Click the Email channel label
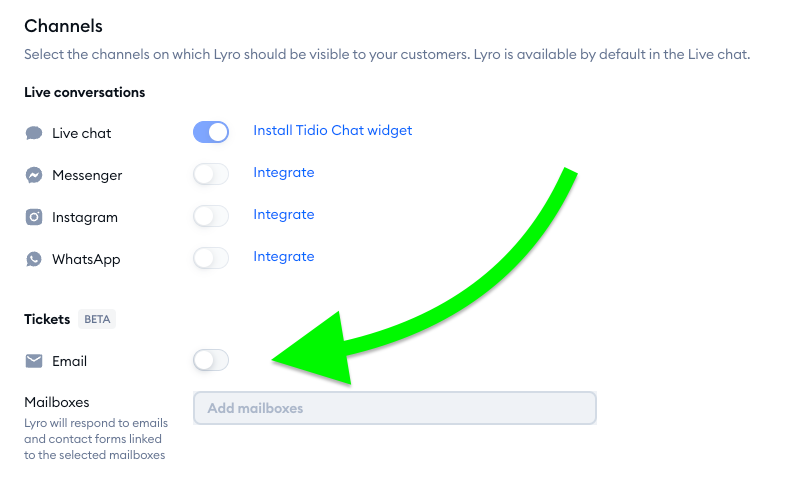 coord(70,361)
